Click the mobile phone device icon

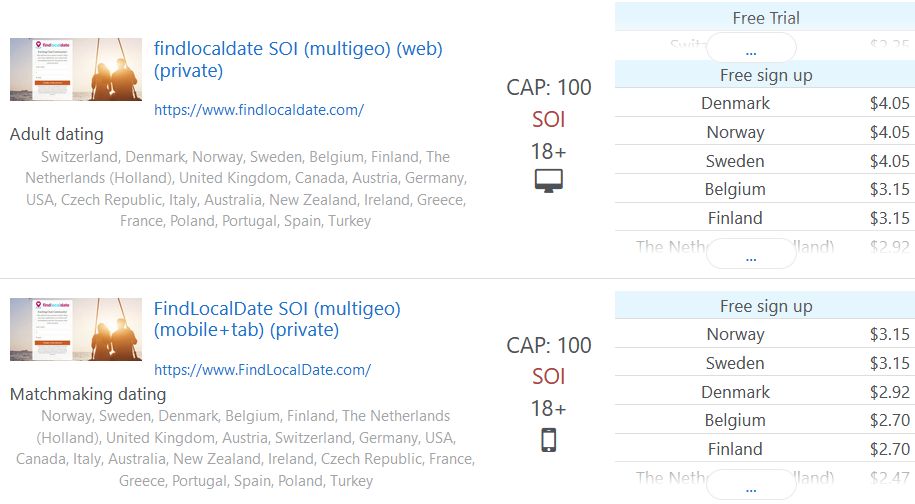549,440
